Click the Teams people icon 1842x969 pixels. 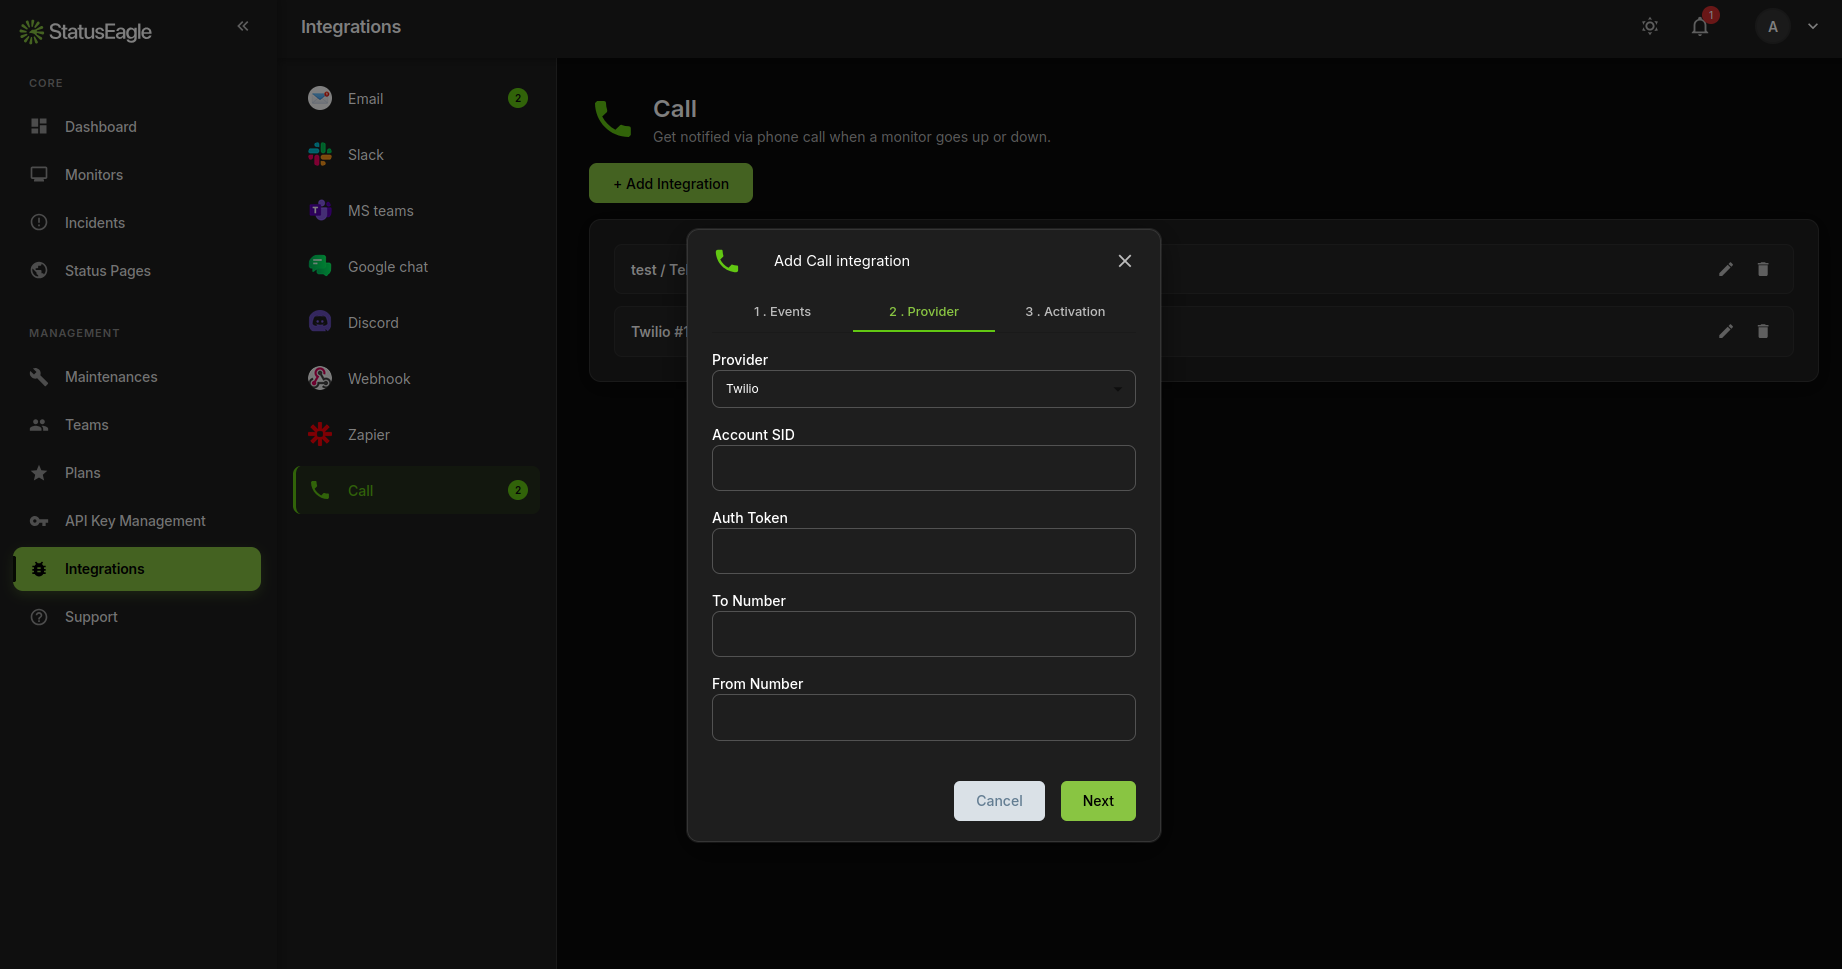click(x=39, y=424)
